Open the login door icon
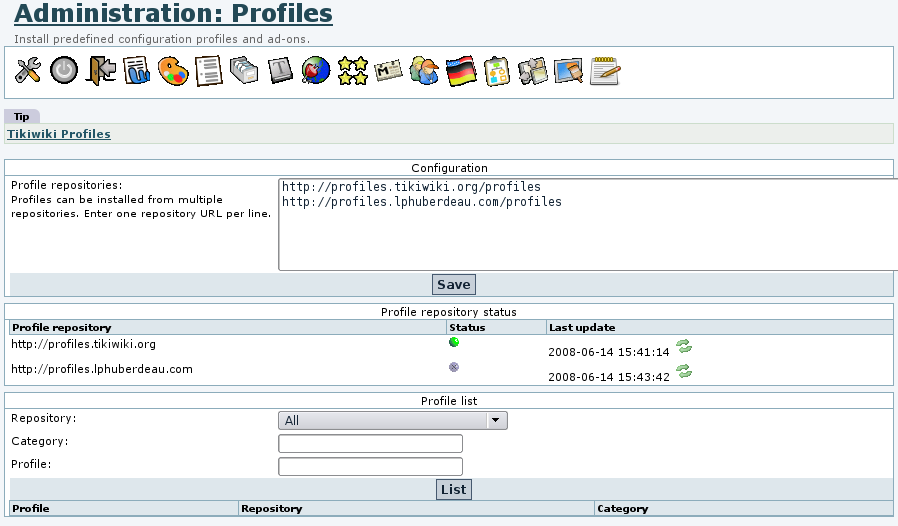898x526 pixels. pos(101,71)
